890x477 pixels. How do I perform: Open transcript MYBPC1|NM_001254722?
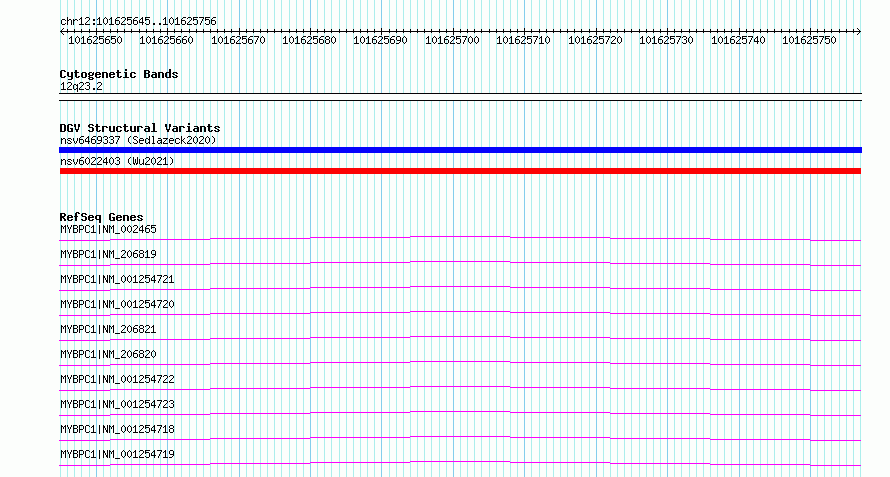117,379
